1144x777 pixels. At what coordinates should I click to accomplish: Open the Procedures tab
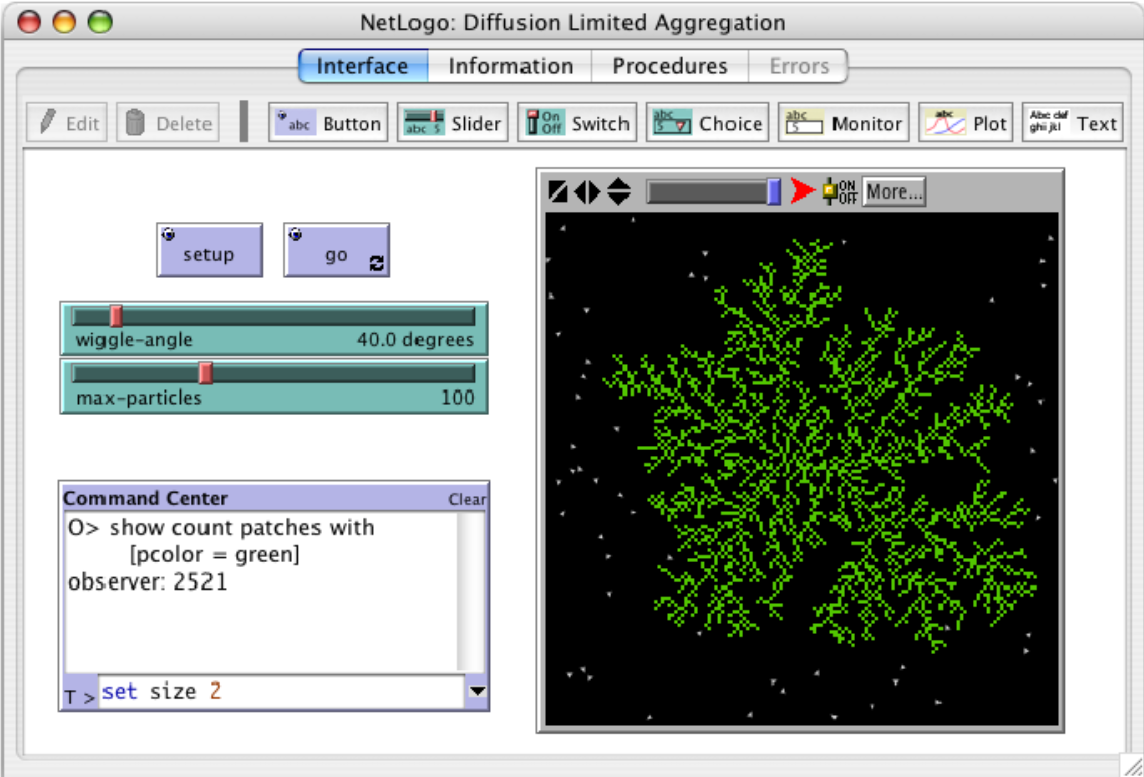click(x=669, y=67)
